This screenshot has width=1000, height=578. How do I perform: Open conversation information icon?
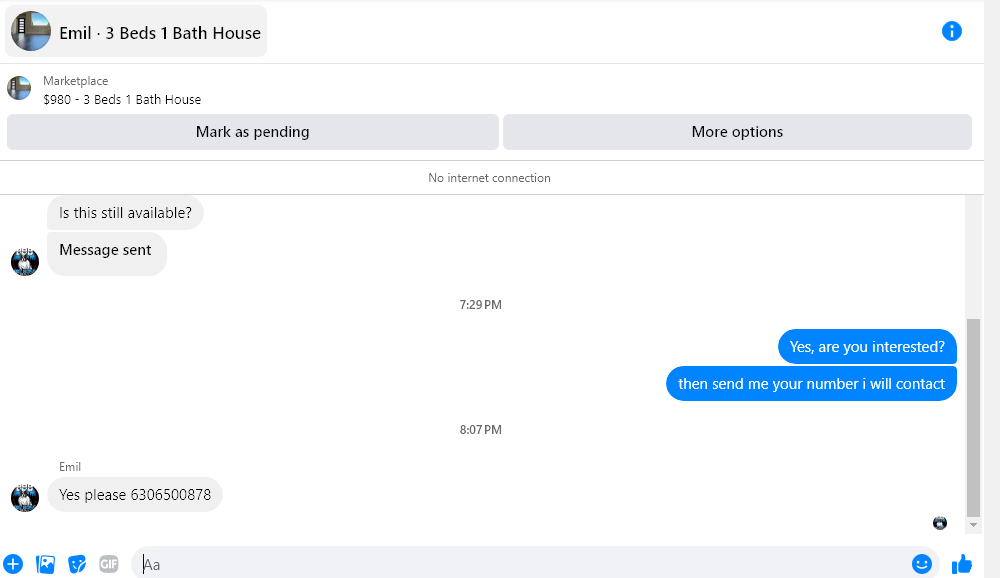click(x=952, y=31)
